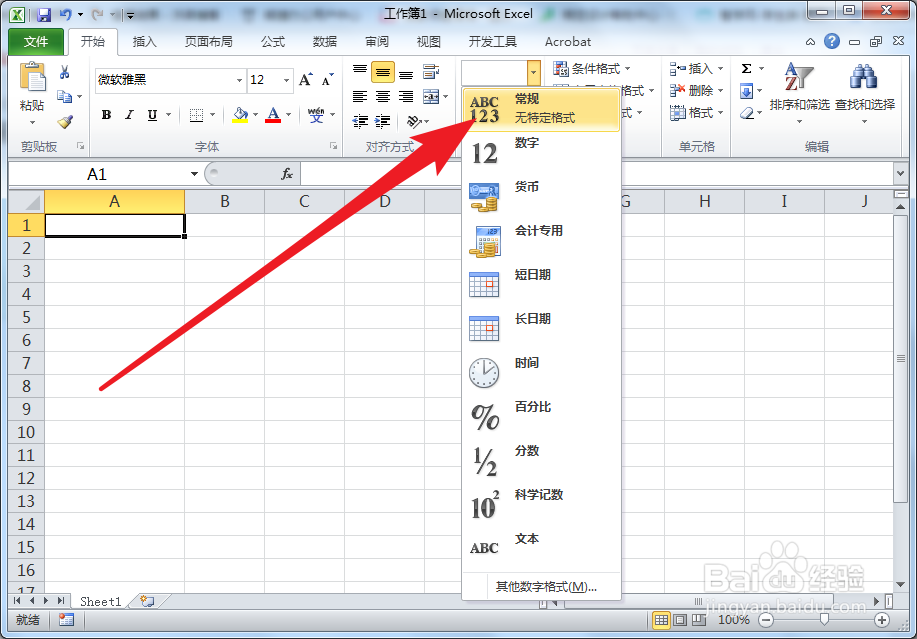
Task: Open Conditional Formatting 条件格式 menu
Action: [592, 68]
